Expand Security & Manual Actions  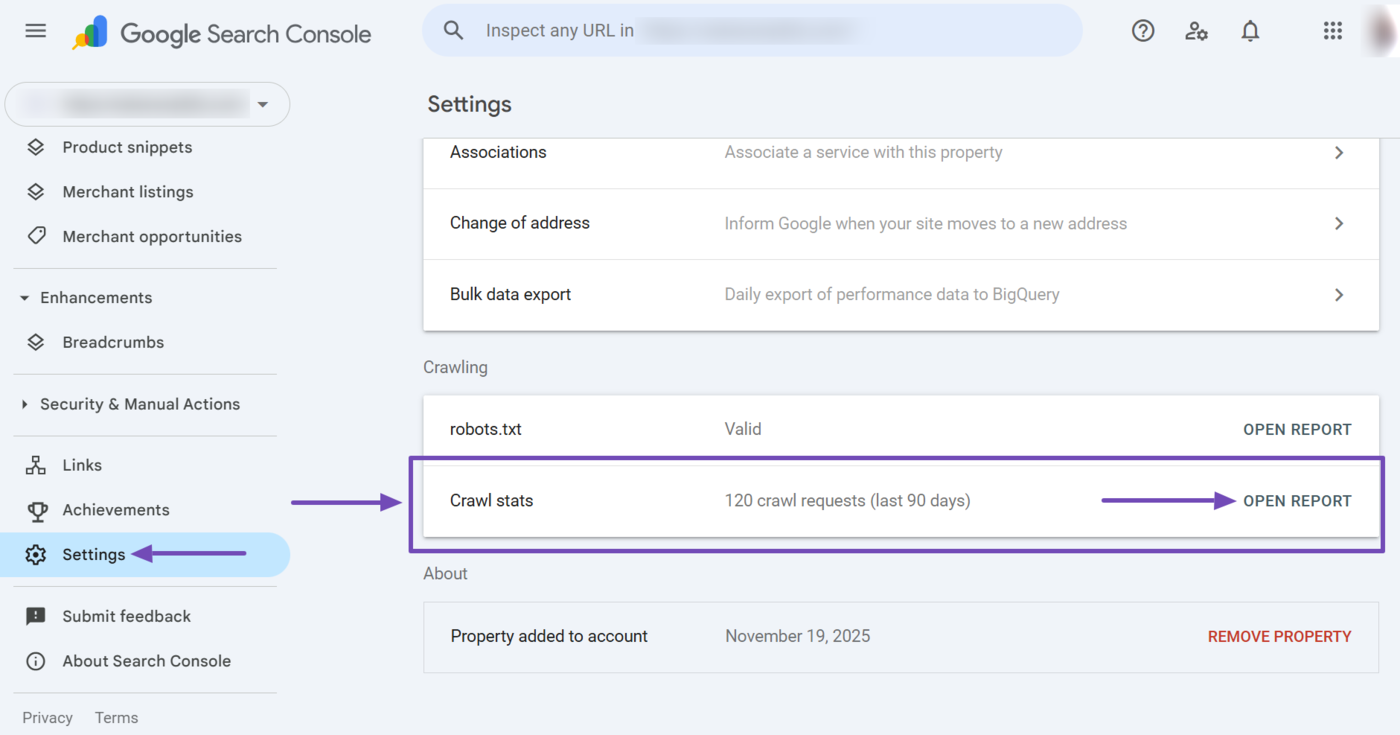[x=24, y=404]
